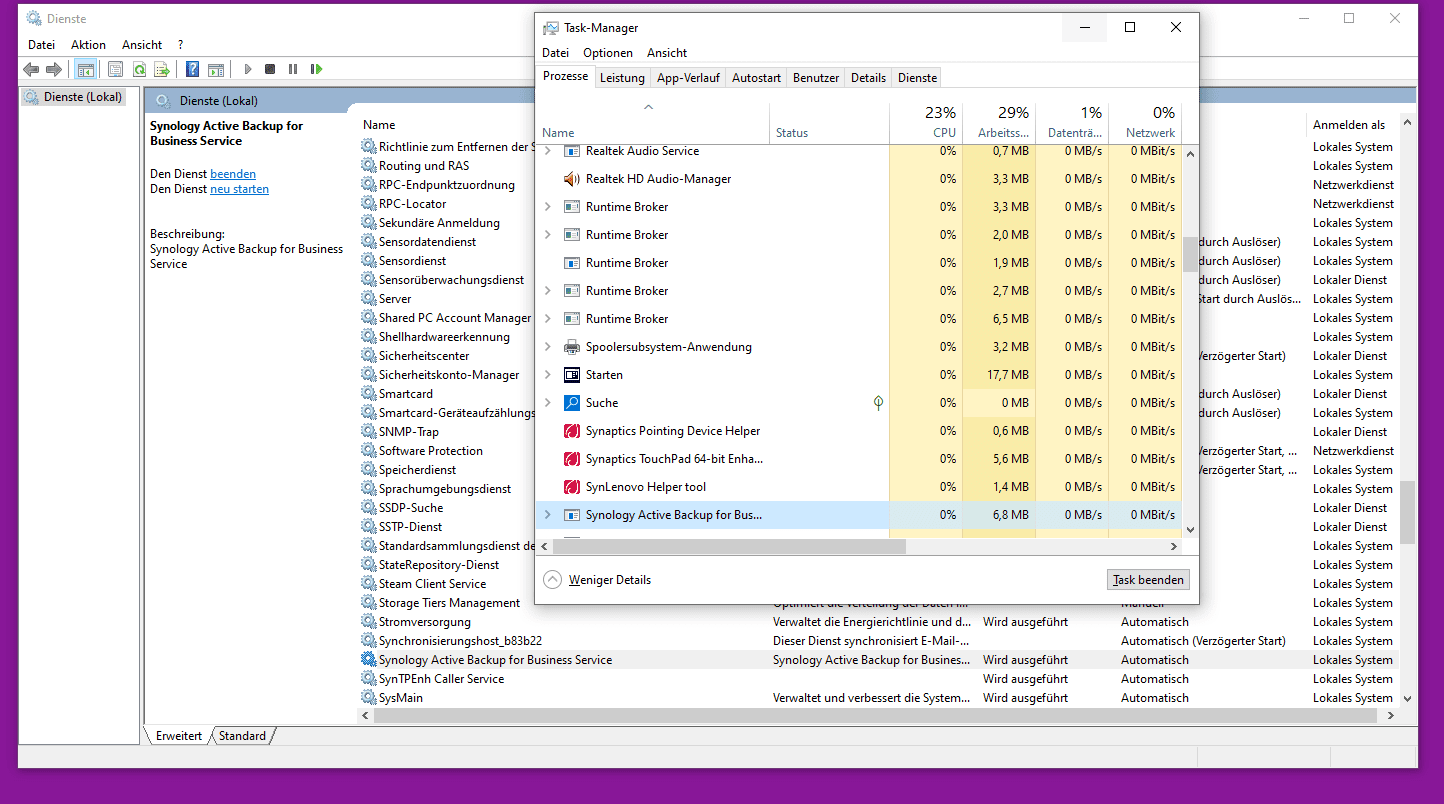Click the 'neu starten' service link
Viewport: 1444px width, 804px height.
coord(239,189)
